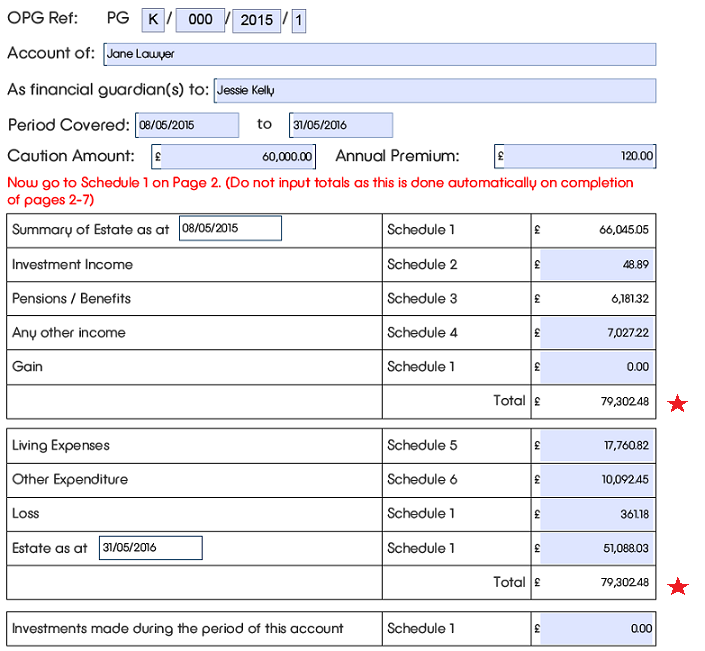Select the Caution Amount field
Viewport: 705px width, 651px height.
(x=234, y=157)
